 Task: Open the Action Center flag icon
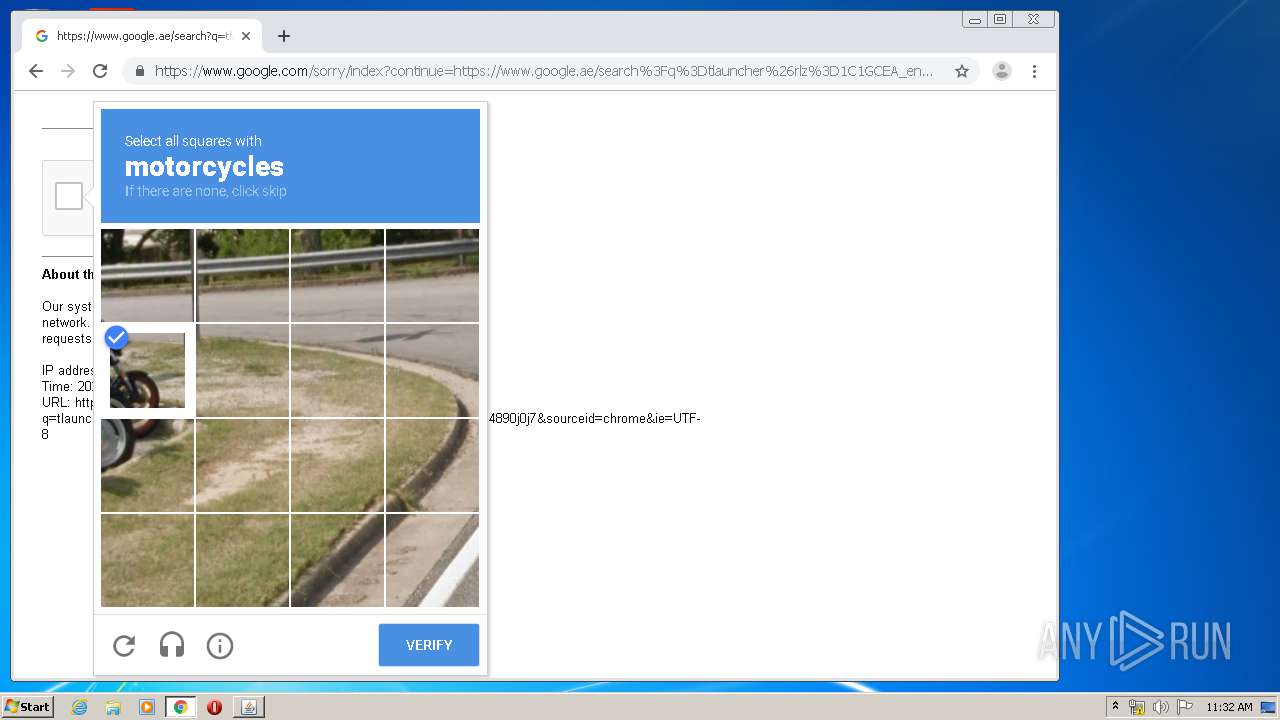point(1185,707)
